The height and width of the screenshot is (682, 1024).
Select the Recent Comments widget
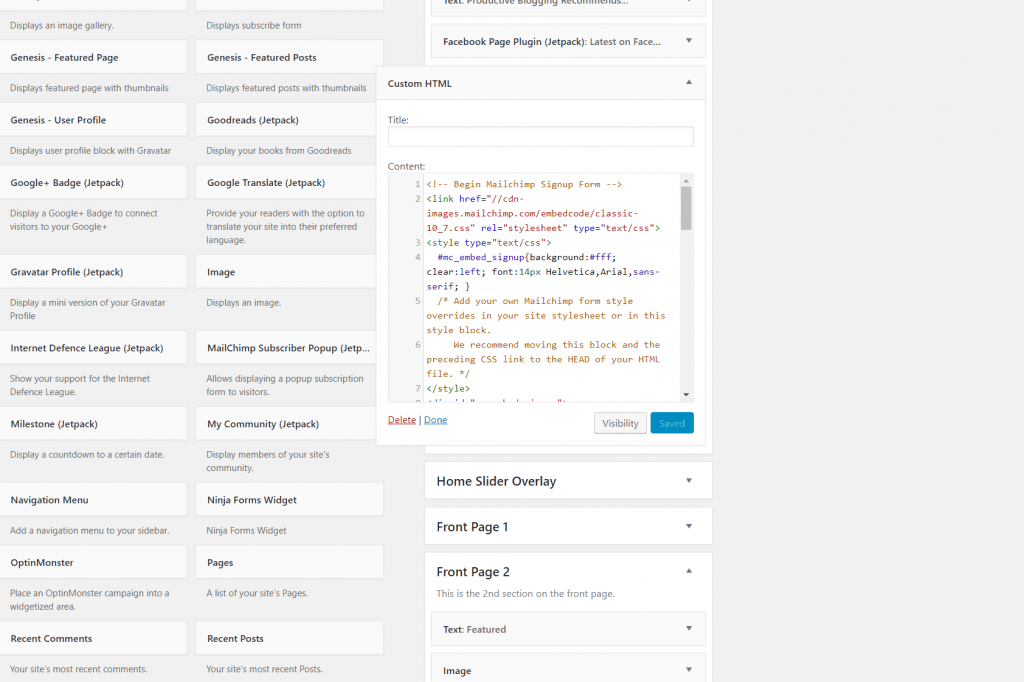[x=93, y=639]
